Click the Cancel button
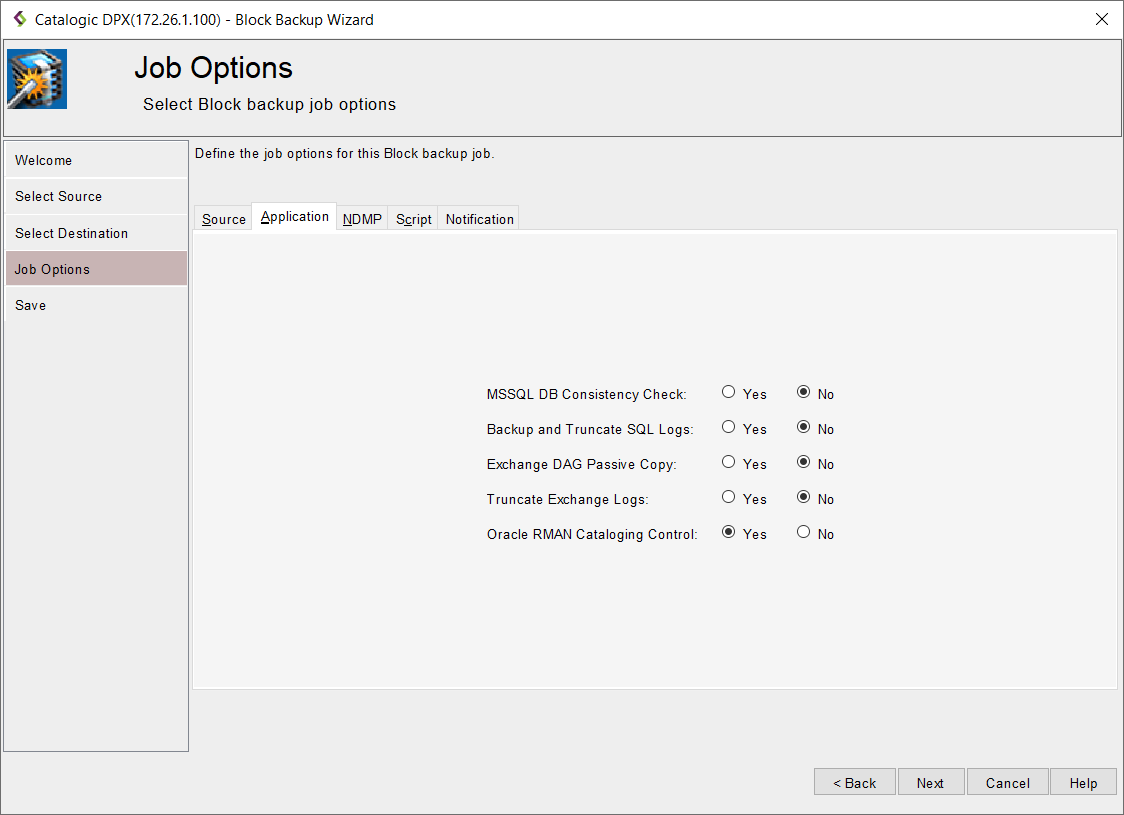The image size is (1124, 815). pos(1007,783)
